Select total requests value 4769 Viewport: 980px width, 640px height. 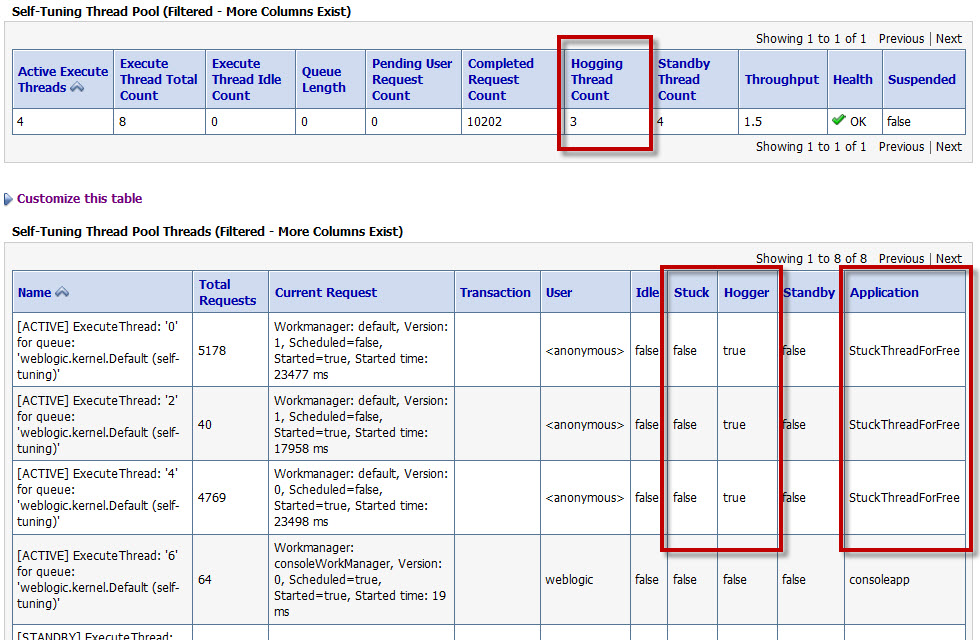212,498
